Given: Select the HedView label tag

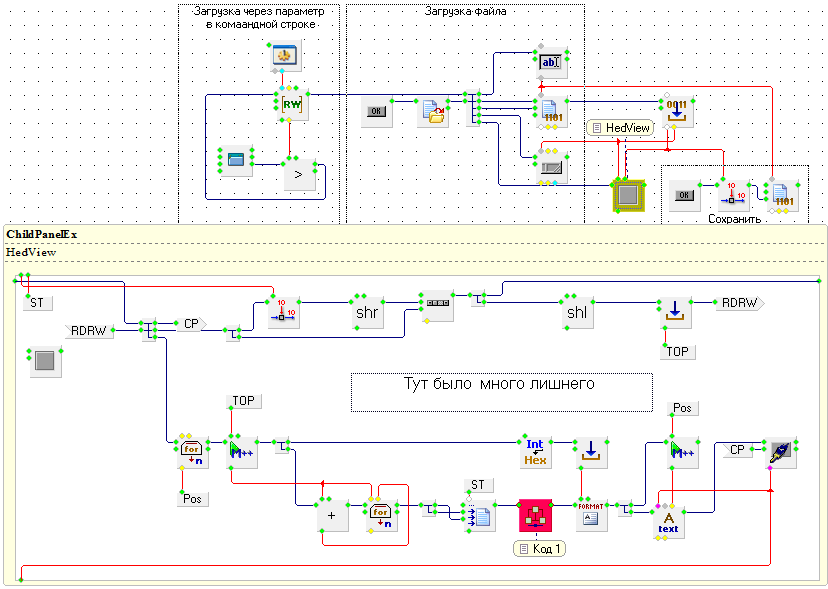Looking at the screenshot, I should point(621,128).
